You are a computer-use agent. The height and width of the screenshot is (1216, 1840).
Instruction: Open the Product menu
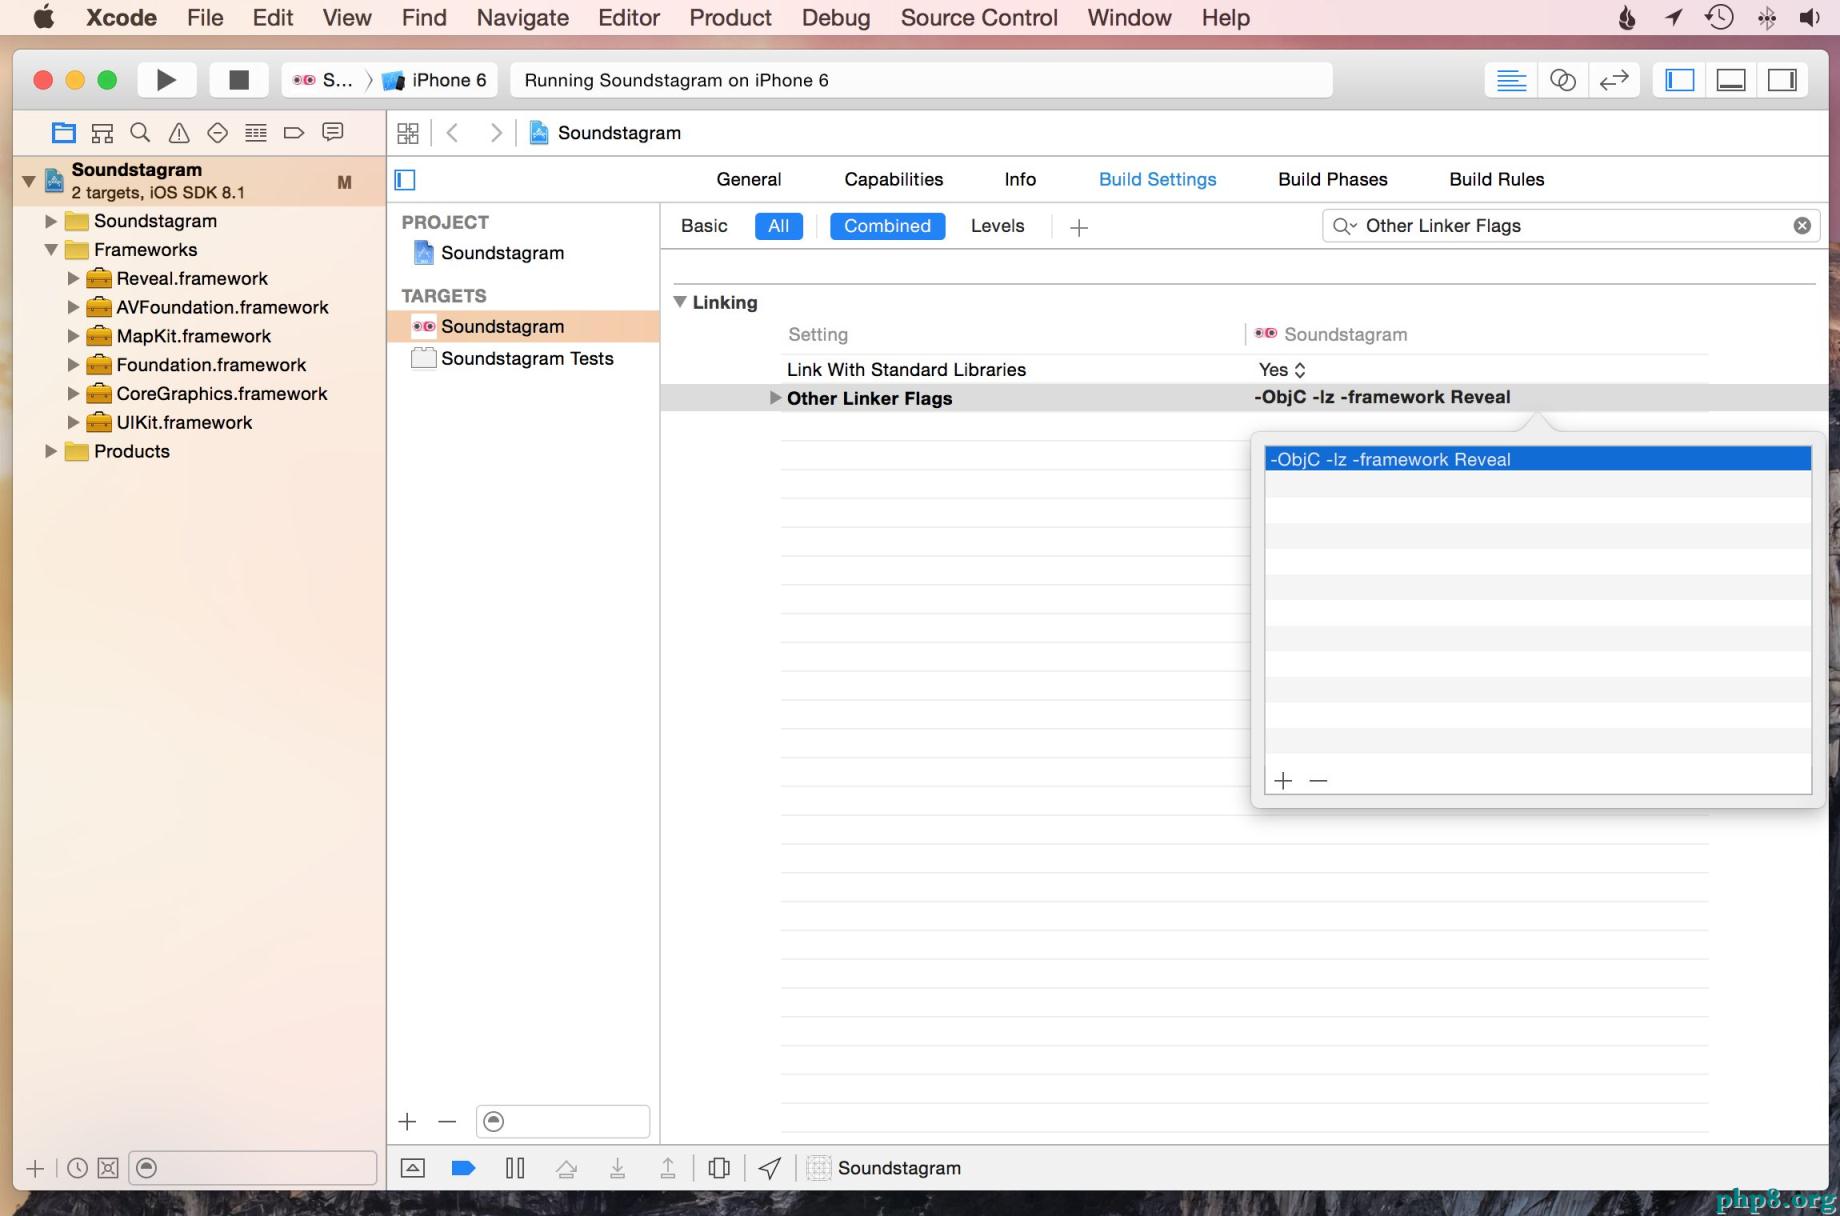click(x=730, y=18)
